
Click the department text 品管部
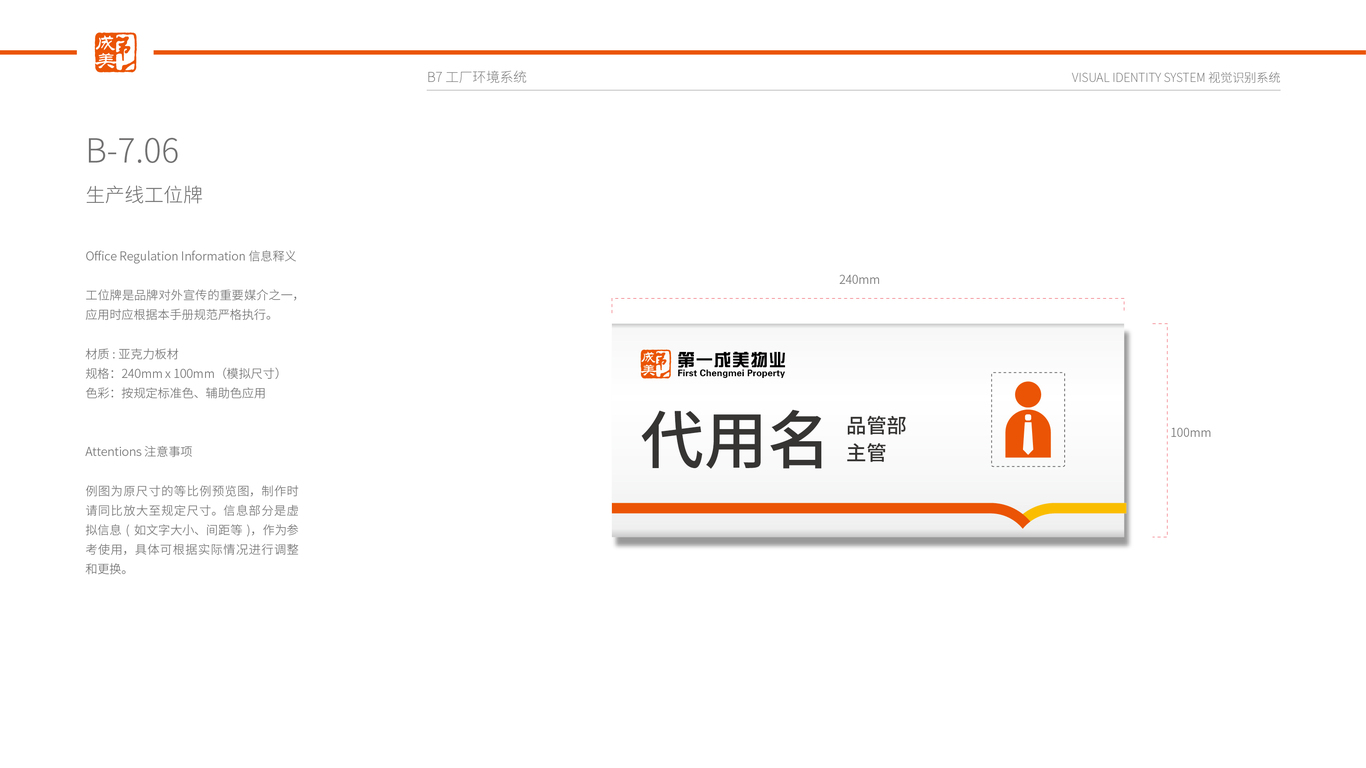coord(876,426)
